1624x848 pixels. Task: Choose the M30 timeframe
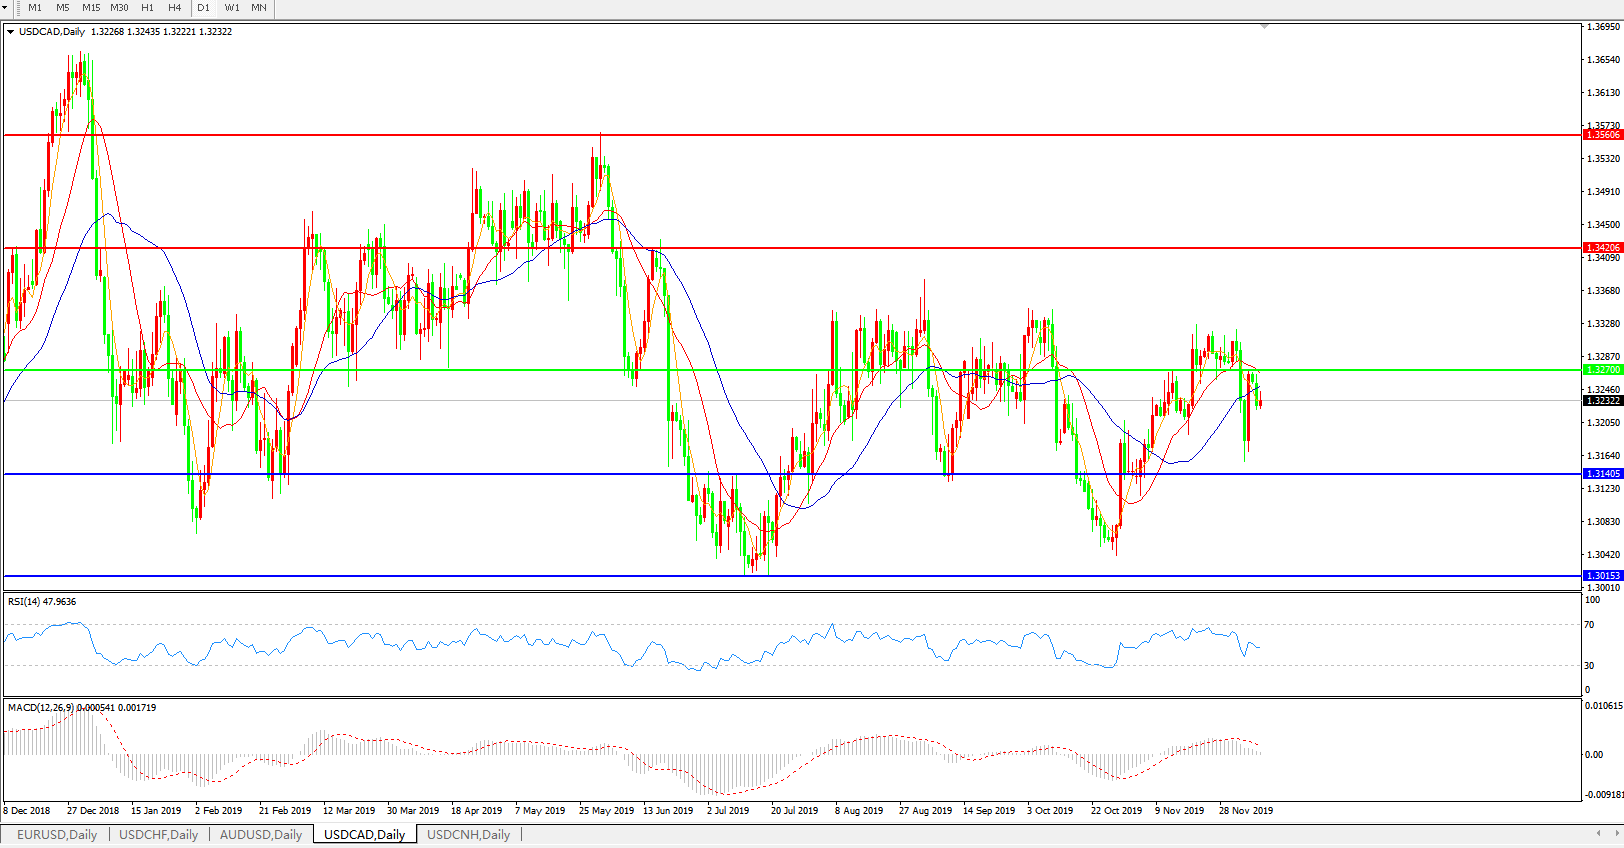(x=119, y=8)
